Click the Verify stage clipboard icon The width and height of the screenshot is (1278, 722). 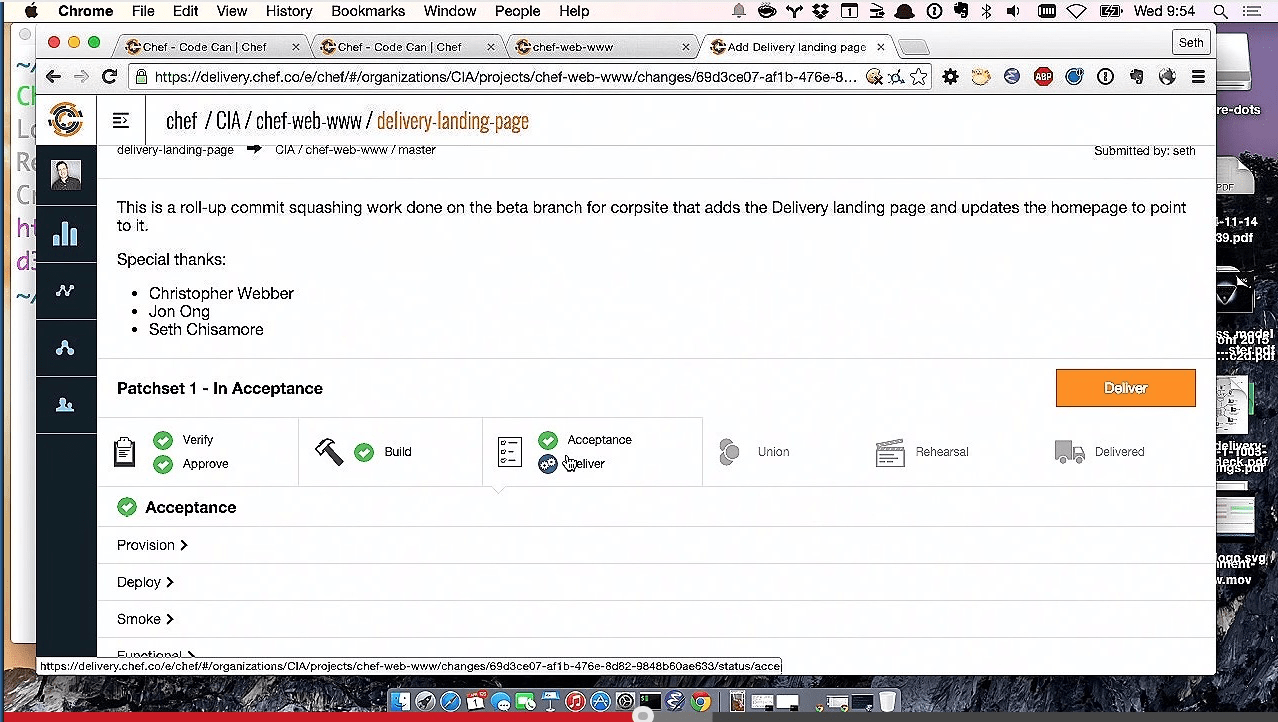pyautogui.click(x=125, y=452)
